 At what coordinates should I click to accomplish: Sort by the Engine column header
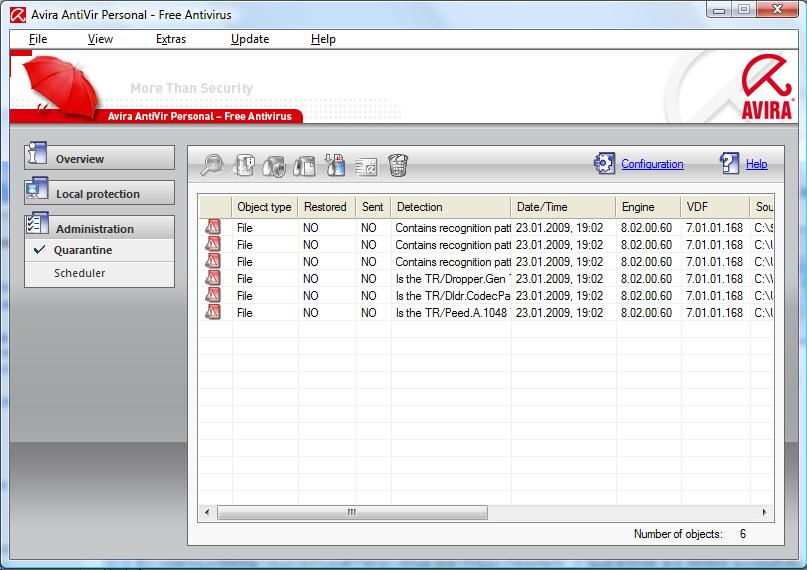tap(648, 207)
